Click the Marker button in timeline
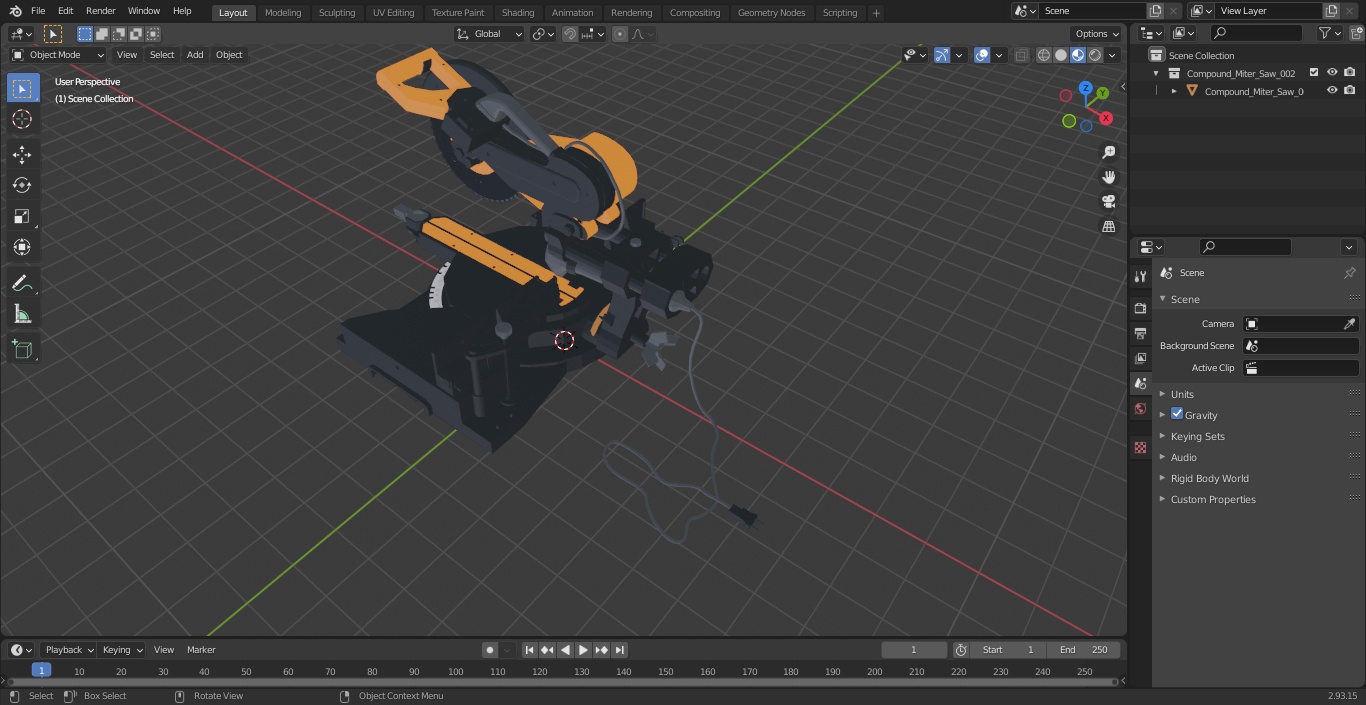Image resolution: width=1366 pixels, height=705 pixels. [201, 650]
